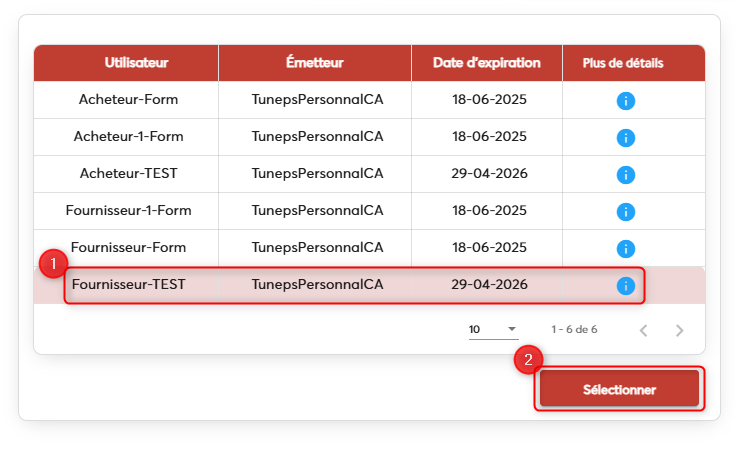
Task: Select the Fournisseur-TEST certificate row
Action: pyautogui.click(x=129, y=285)
